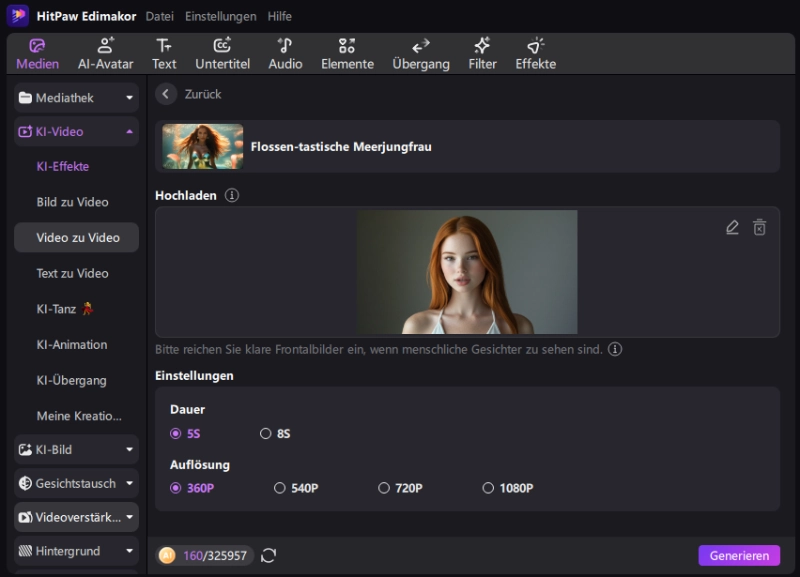This screenshot has width=800, height=577.
Task: Go back with the Zurück button
Action: (x=166, y=94)
